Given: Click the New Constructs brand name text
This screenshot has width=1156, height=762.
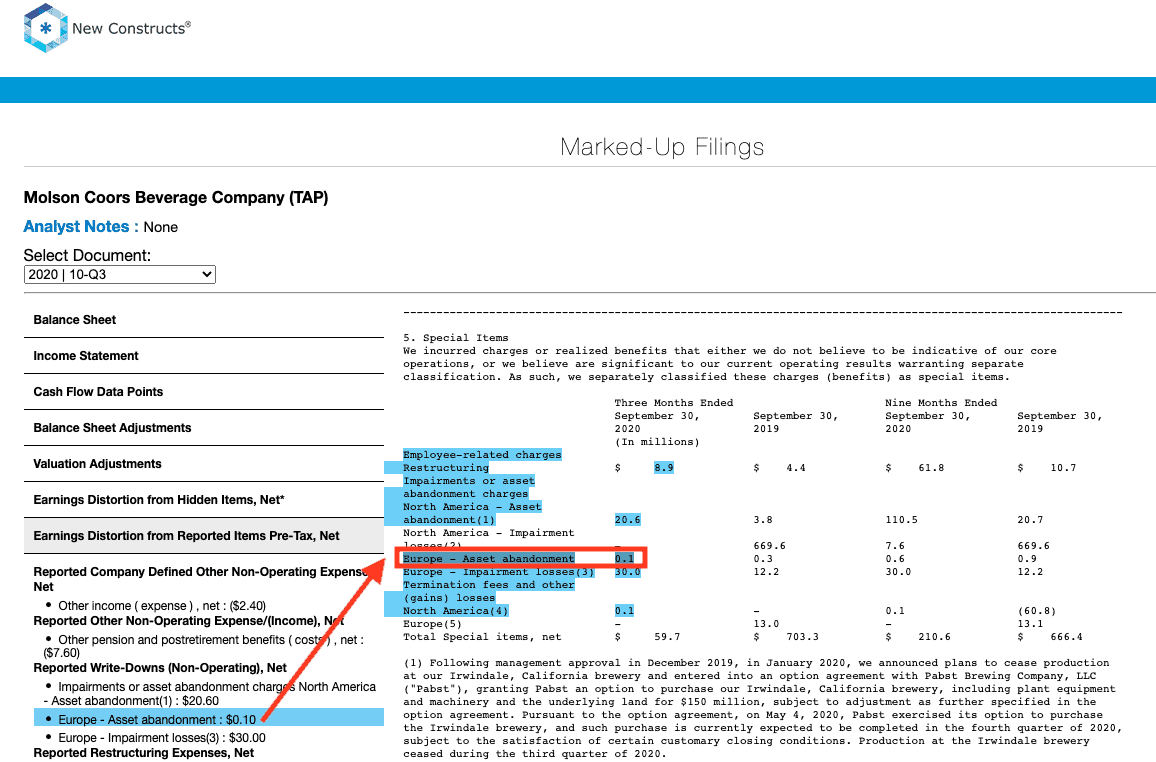Looking at the screenshot, I should (x=131, y=29).
